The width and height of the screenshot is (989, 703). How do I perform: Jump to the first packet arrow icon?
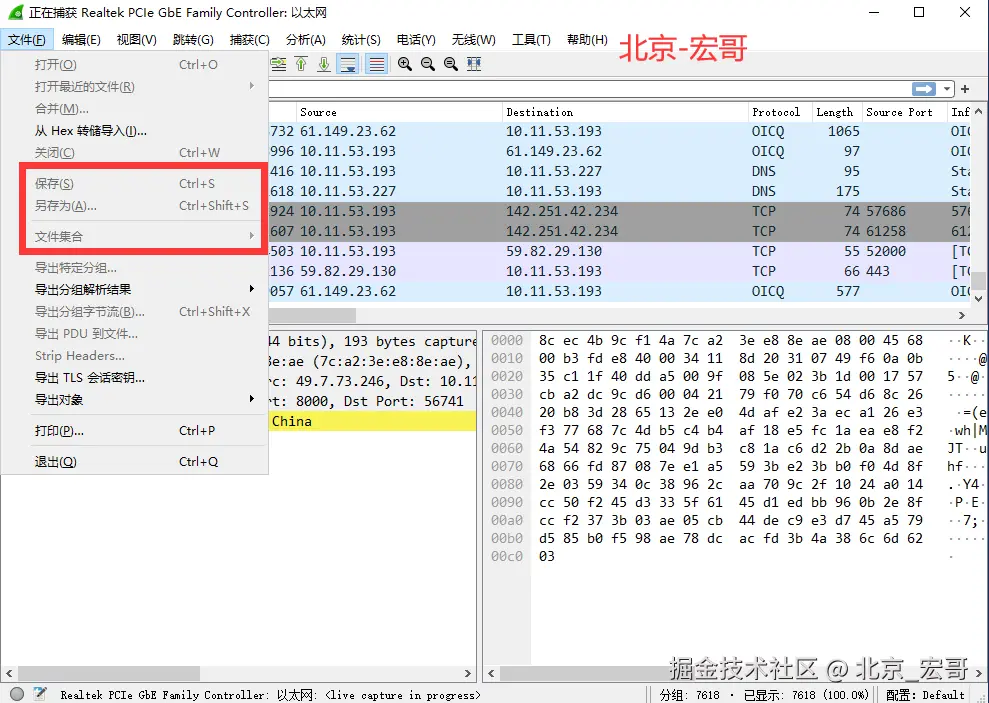pos(301,64)
